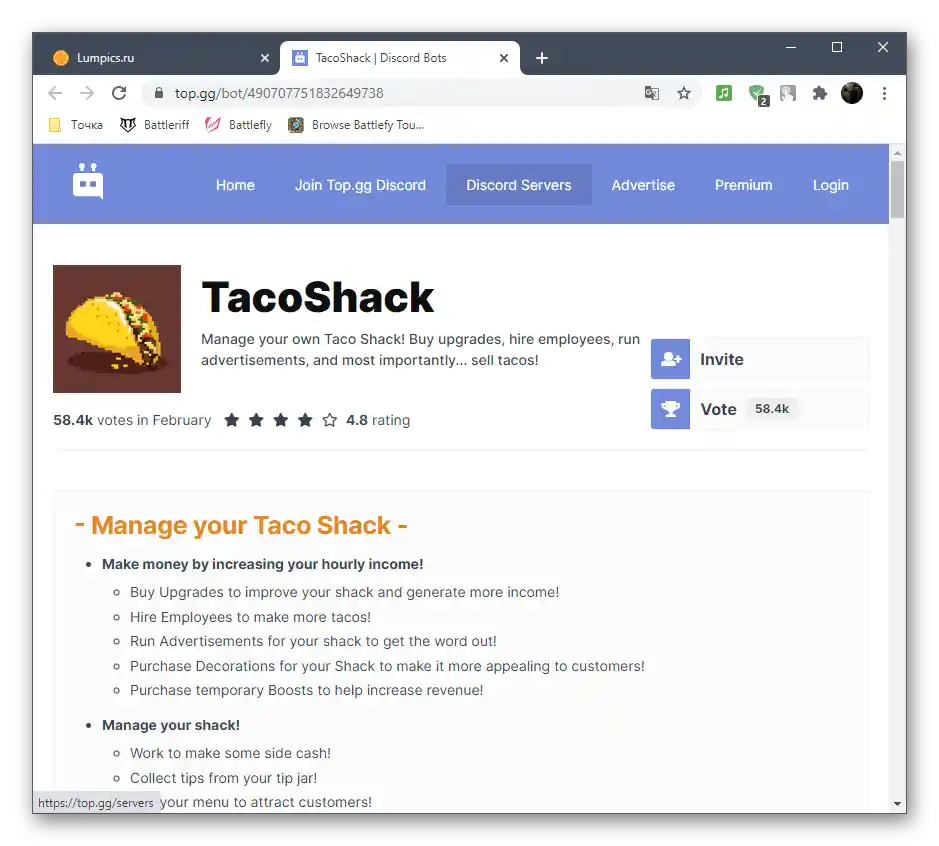Click the 'Manage your shack!' bullet

coord(171,725)
